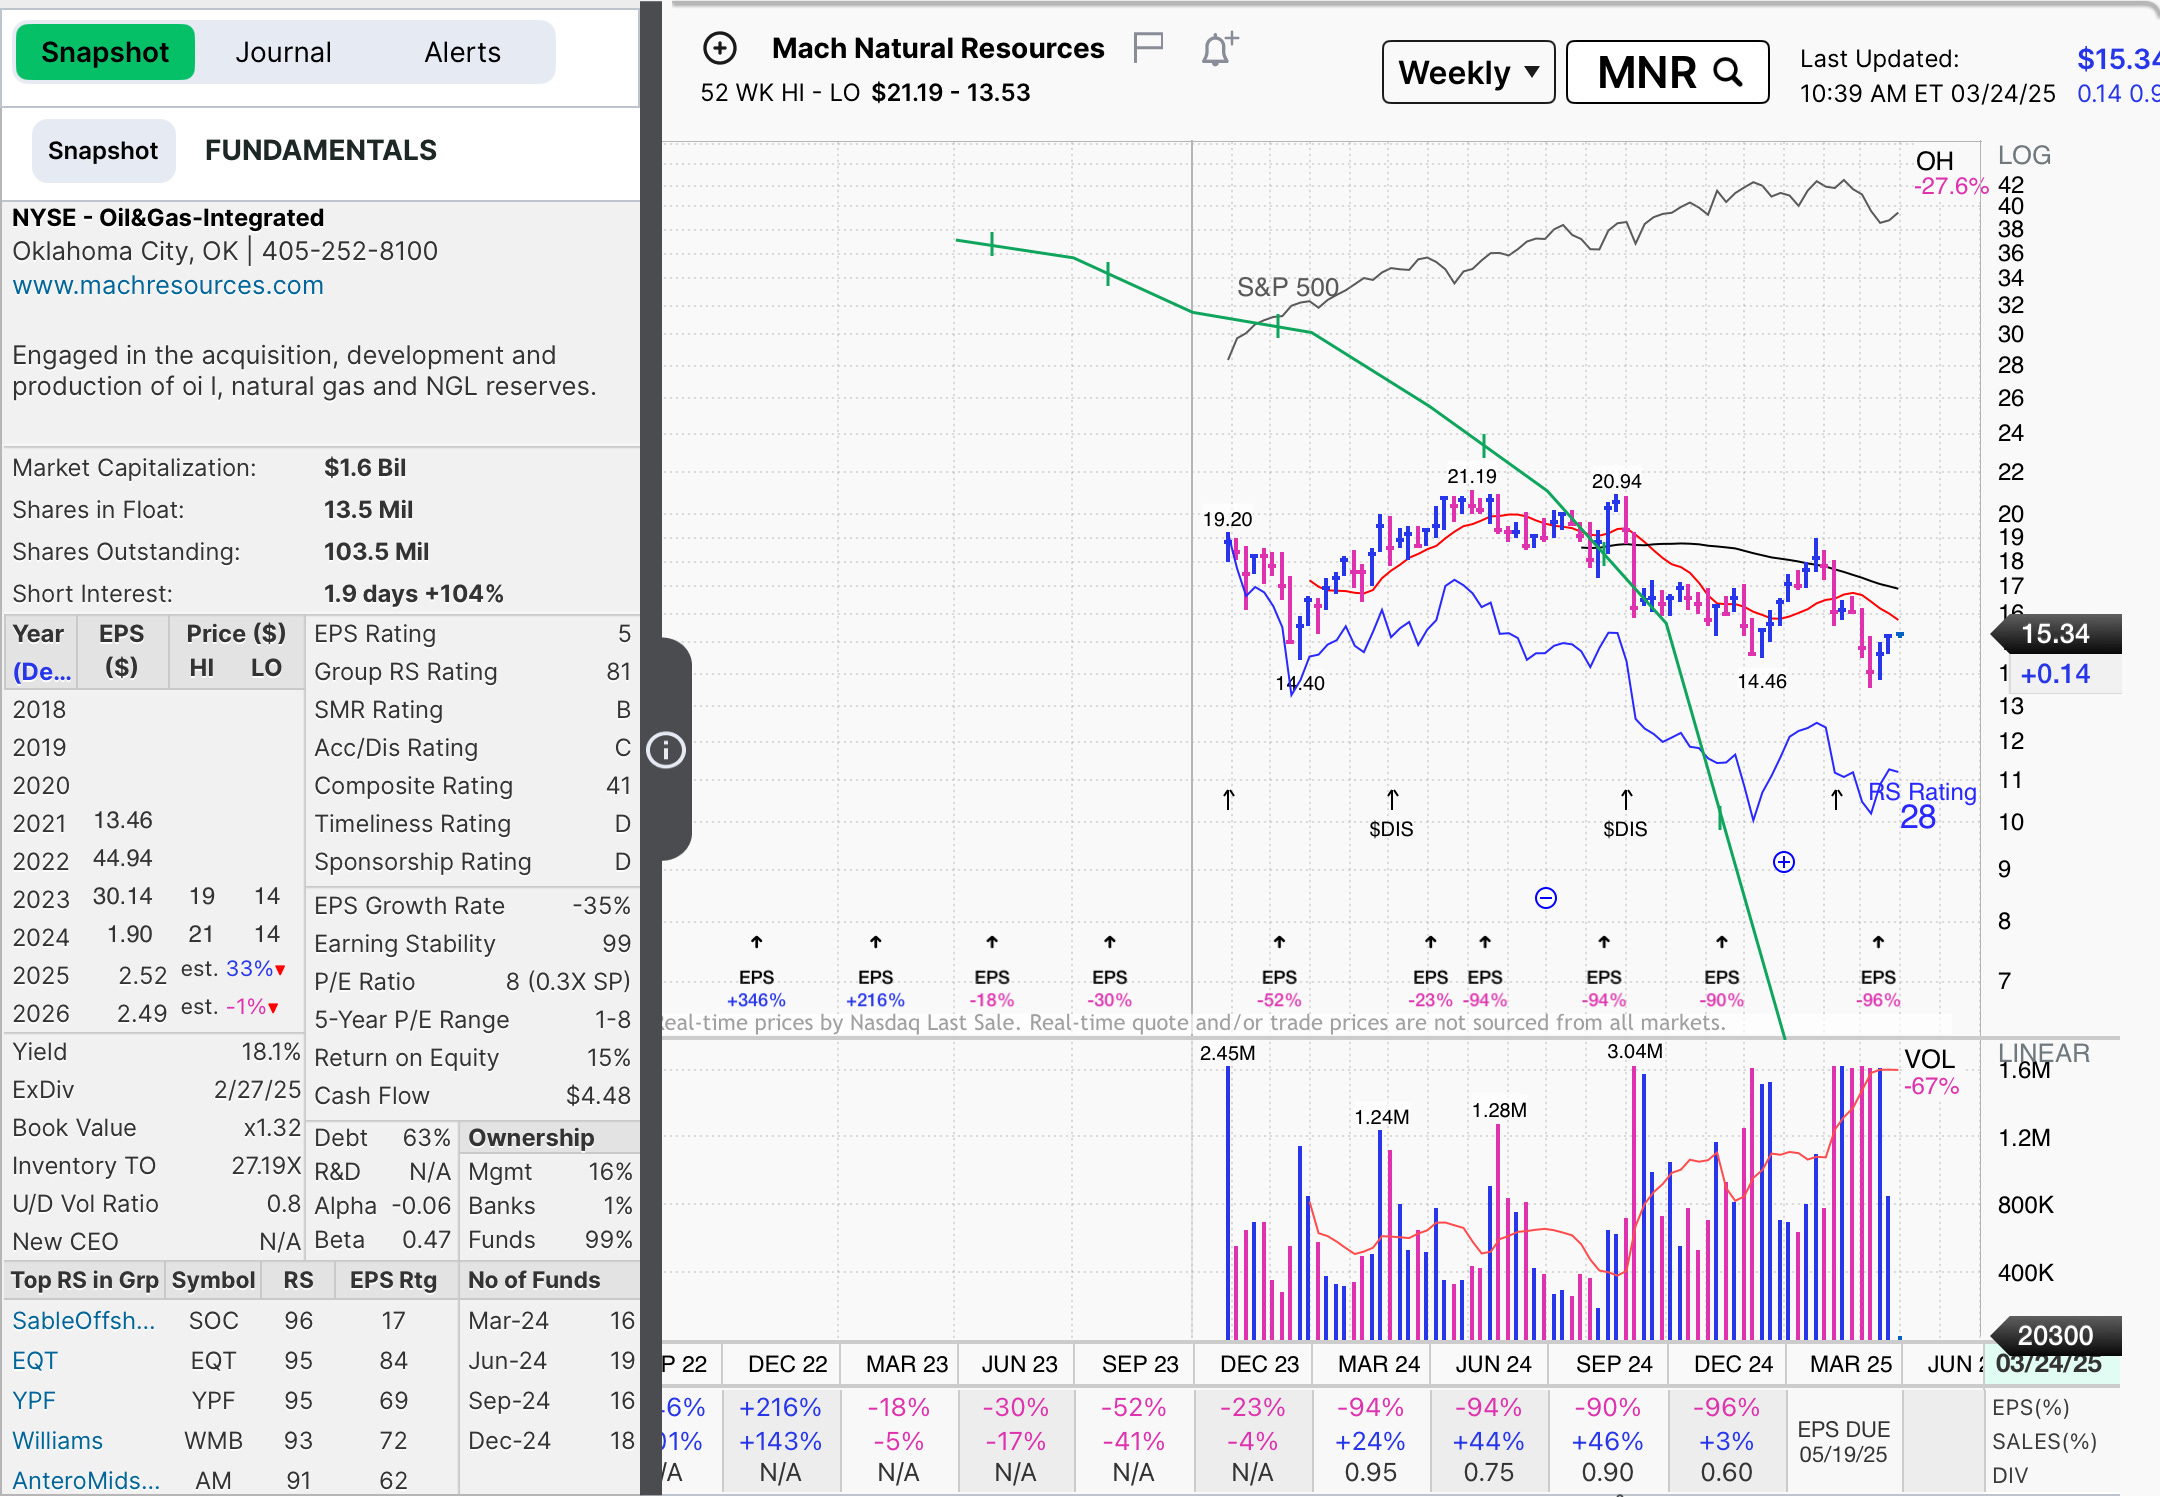Flag Mach Natural Resources with flag icon
Screen dimensions: 2160x1497
[x=1148, y=47]
